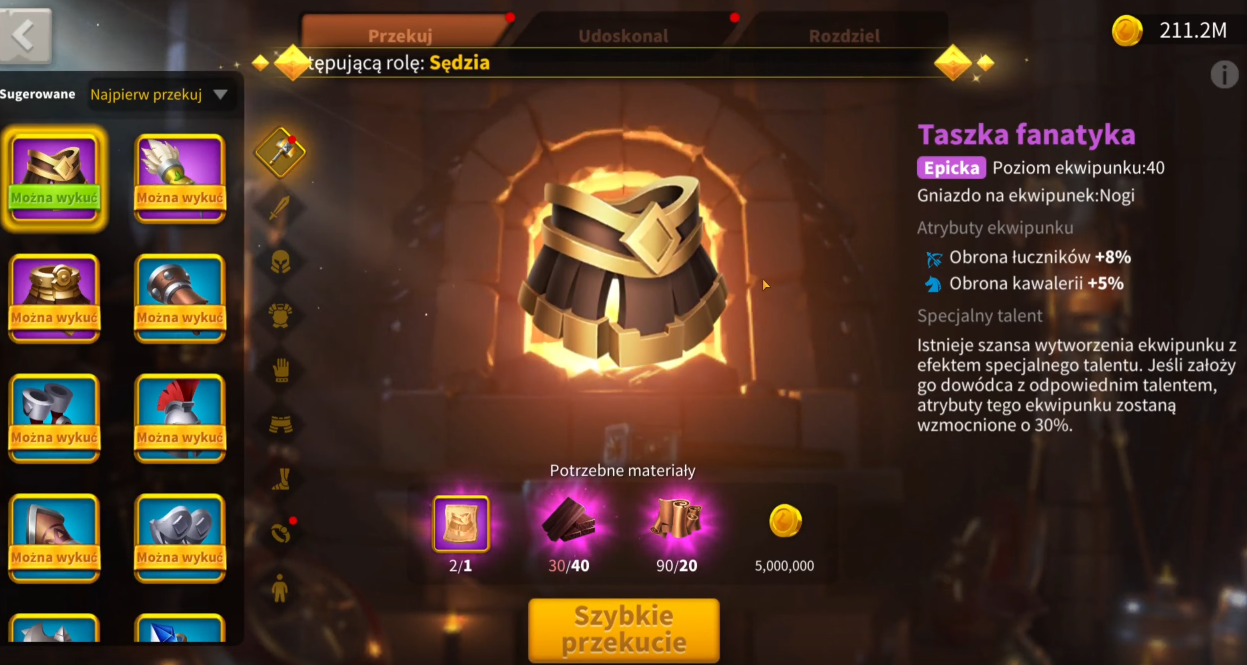Tap the blueprint material icon 2/1
The width and height of the screenshot is (1247, 665).
tap(461, 524)
